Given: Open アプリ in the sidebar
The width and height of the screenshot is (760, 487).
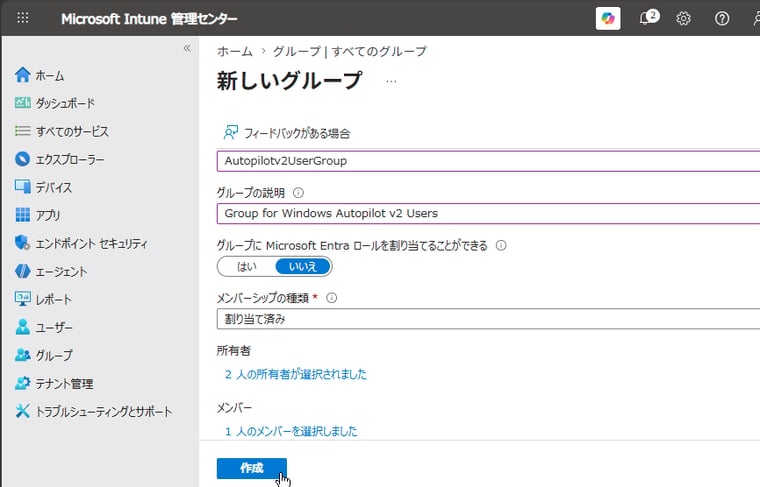Looking at the screenshot, I should (48, 215).
